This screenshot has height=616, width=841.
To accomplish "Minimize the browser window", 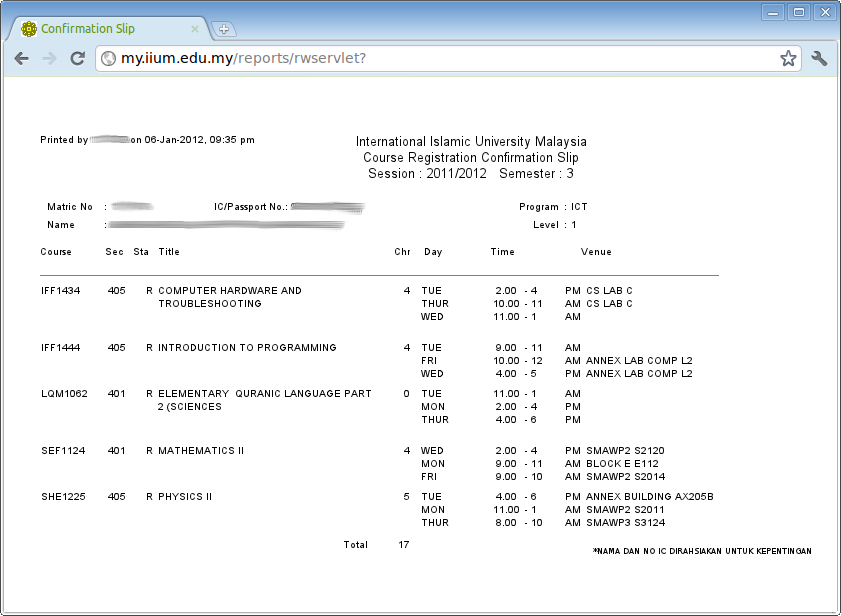I will [773, 12].
